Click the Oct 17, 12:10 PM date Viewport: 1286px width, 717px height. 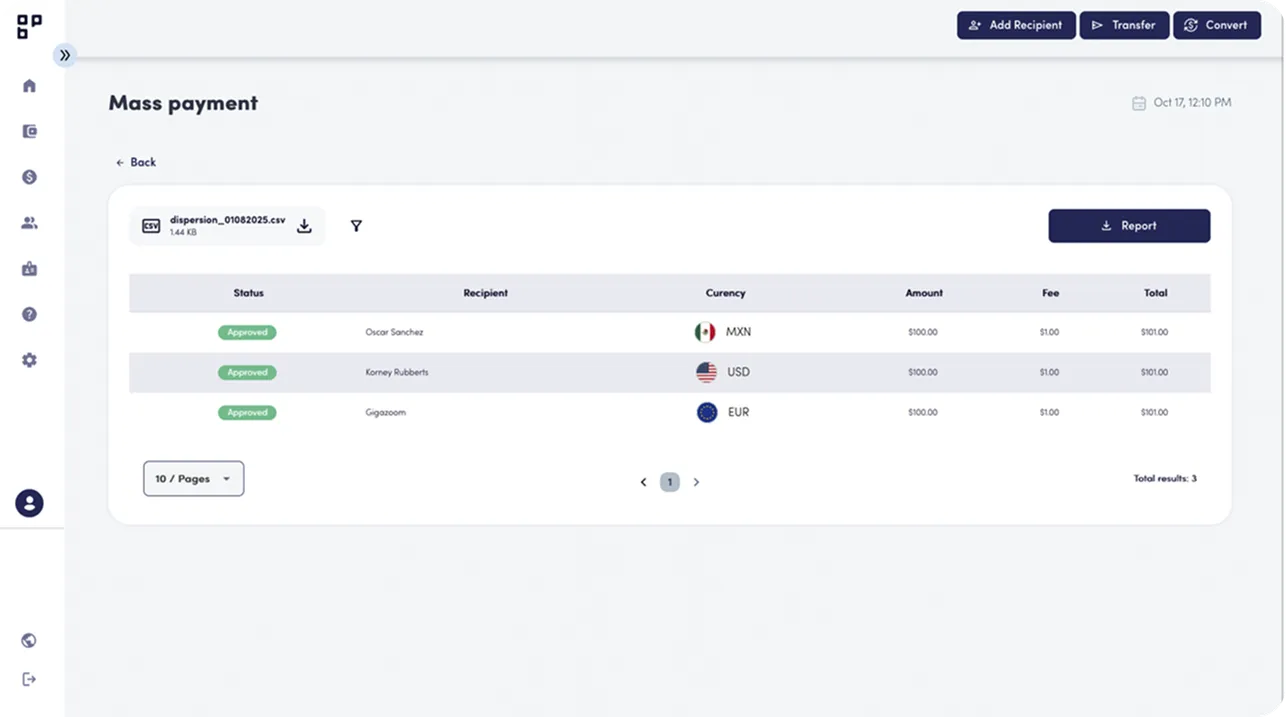click(1192, 102)
